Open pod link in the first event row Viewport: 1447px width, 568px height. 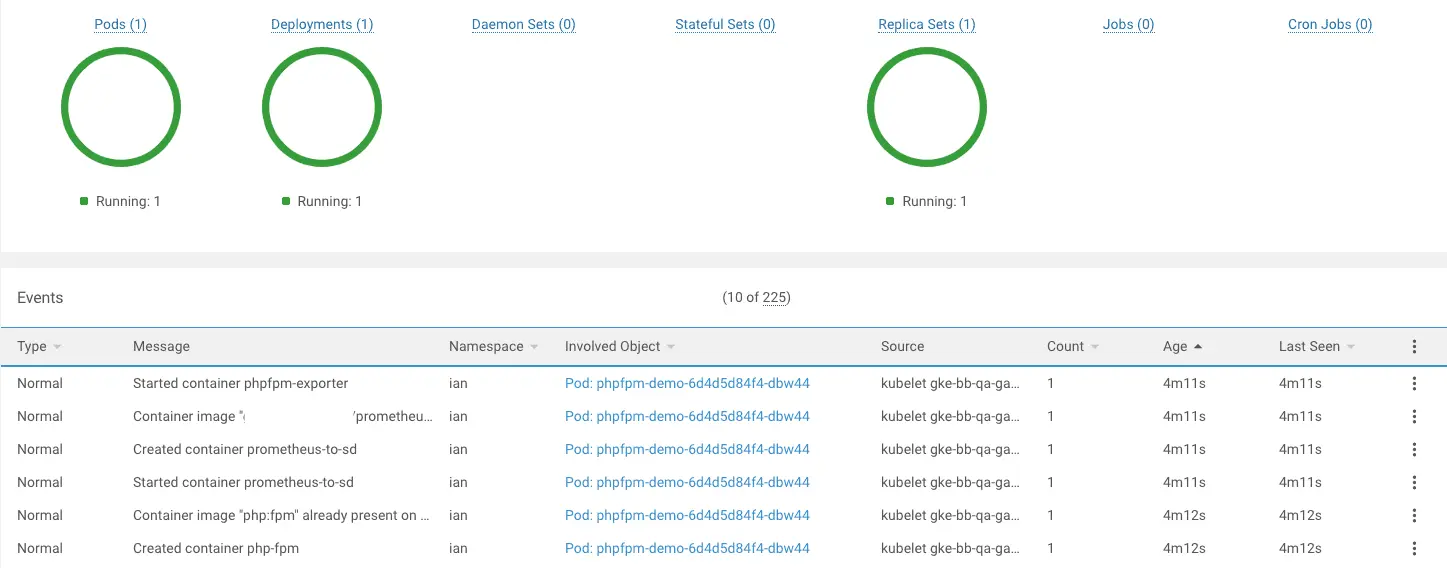pyautogui.click(x=687, y=384)
